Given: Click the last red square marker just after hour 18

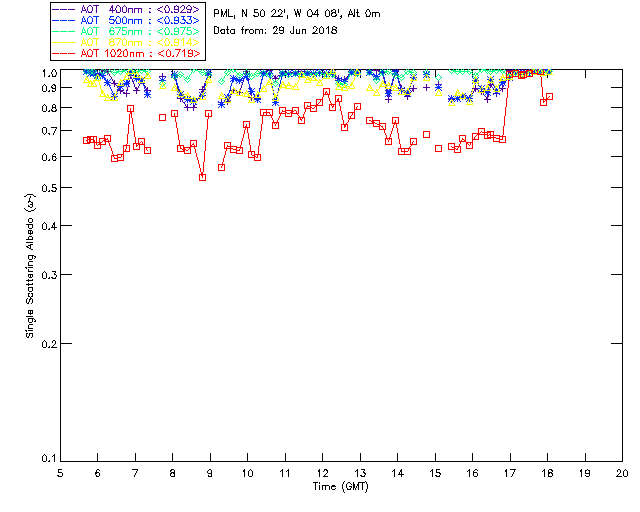Looking at the screenshot, I should tap(549, 97).
